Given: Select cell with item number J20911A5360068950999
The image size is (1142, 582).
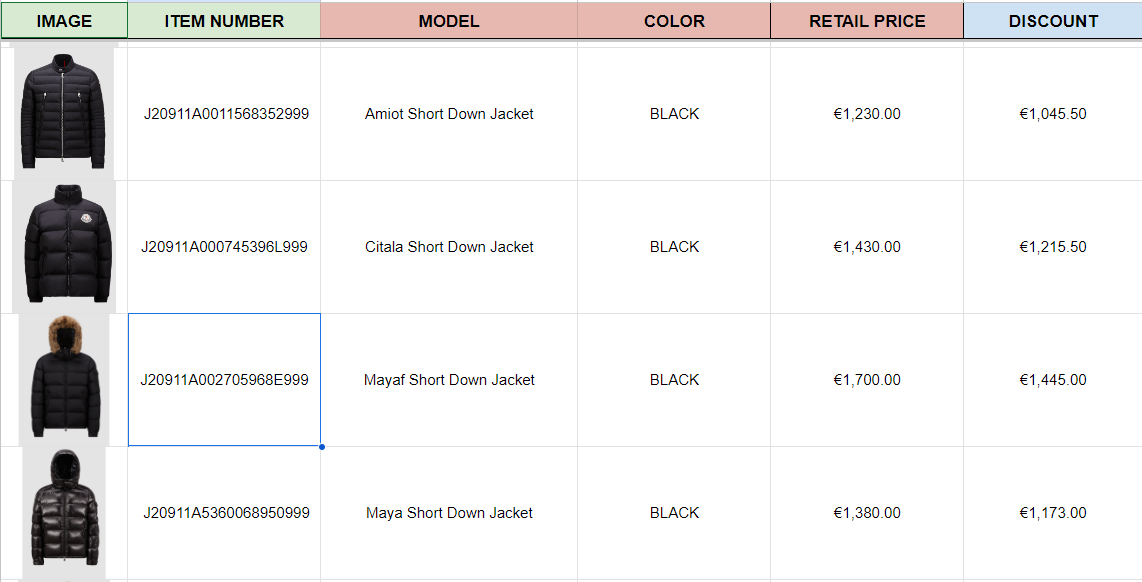Looking at the screenshot, I should (224, 513).
